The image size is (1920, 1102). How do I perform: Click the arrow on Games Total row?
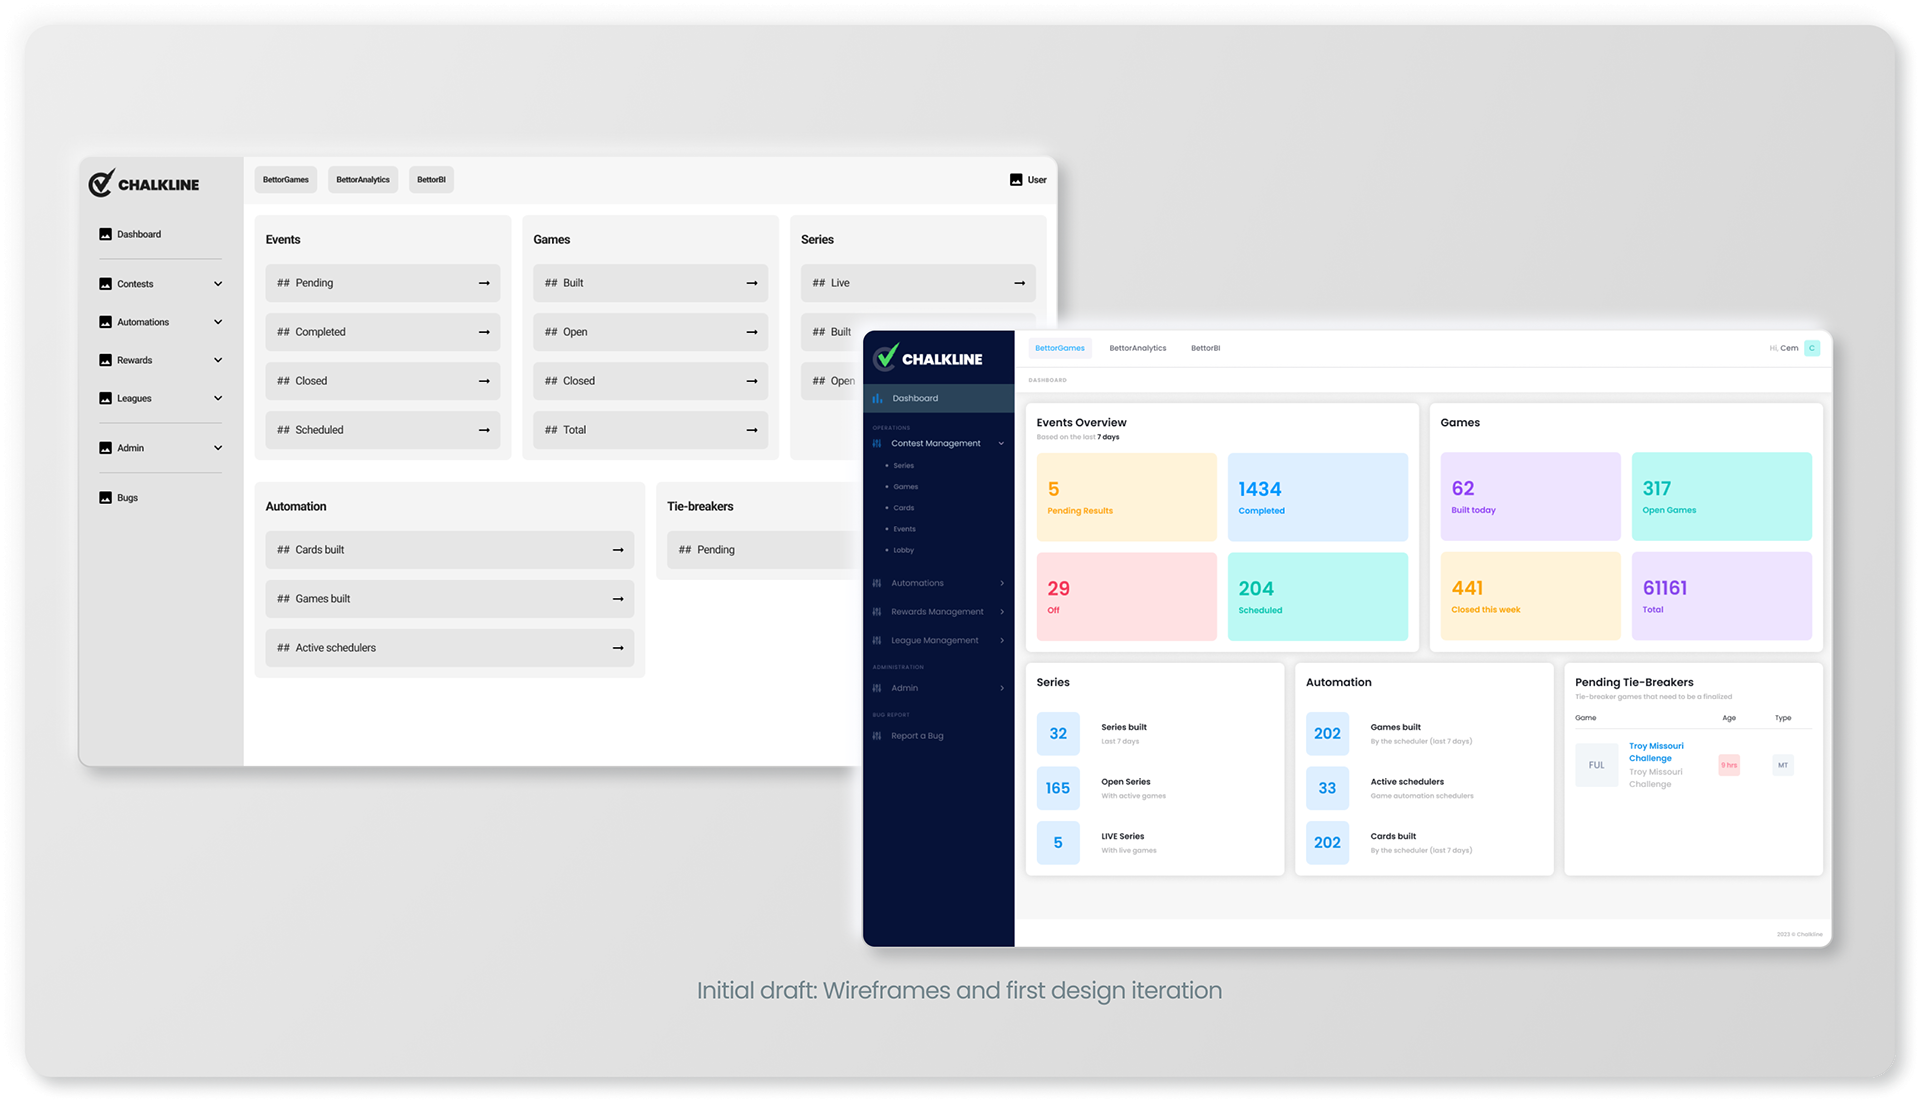(x=752, y=430)
